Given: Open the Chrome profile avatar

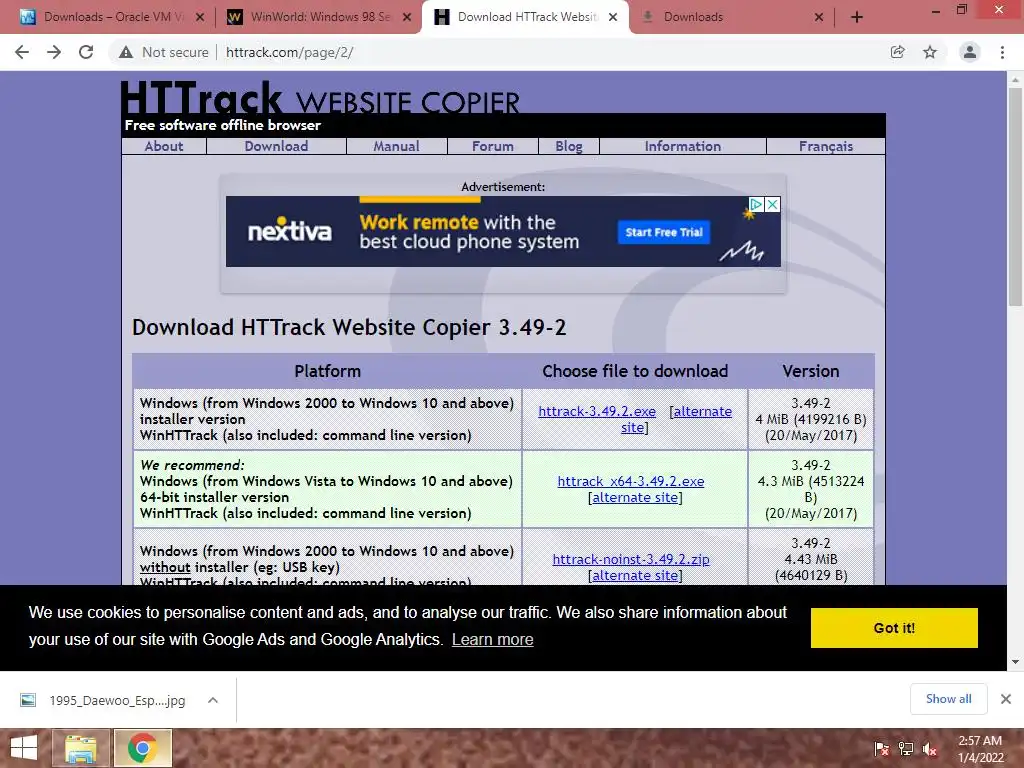Looking at the screenshot, I should [x=970, y=52].
